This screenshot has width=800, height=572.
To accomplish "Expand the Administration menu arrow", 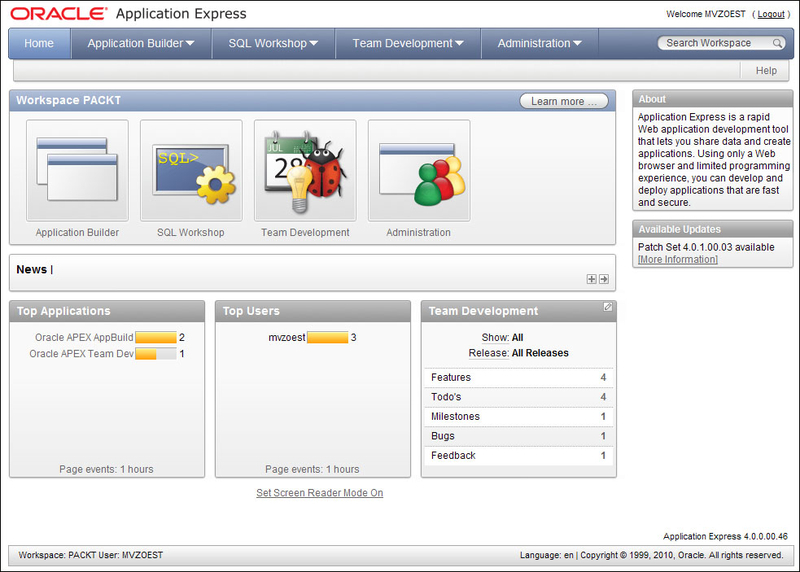I will click(x=577, y=44).
